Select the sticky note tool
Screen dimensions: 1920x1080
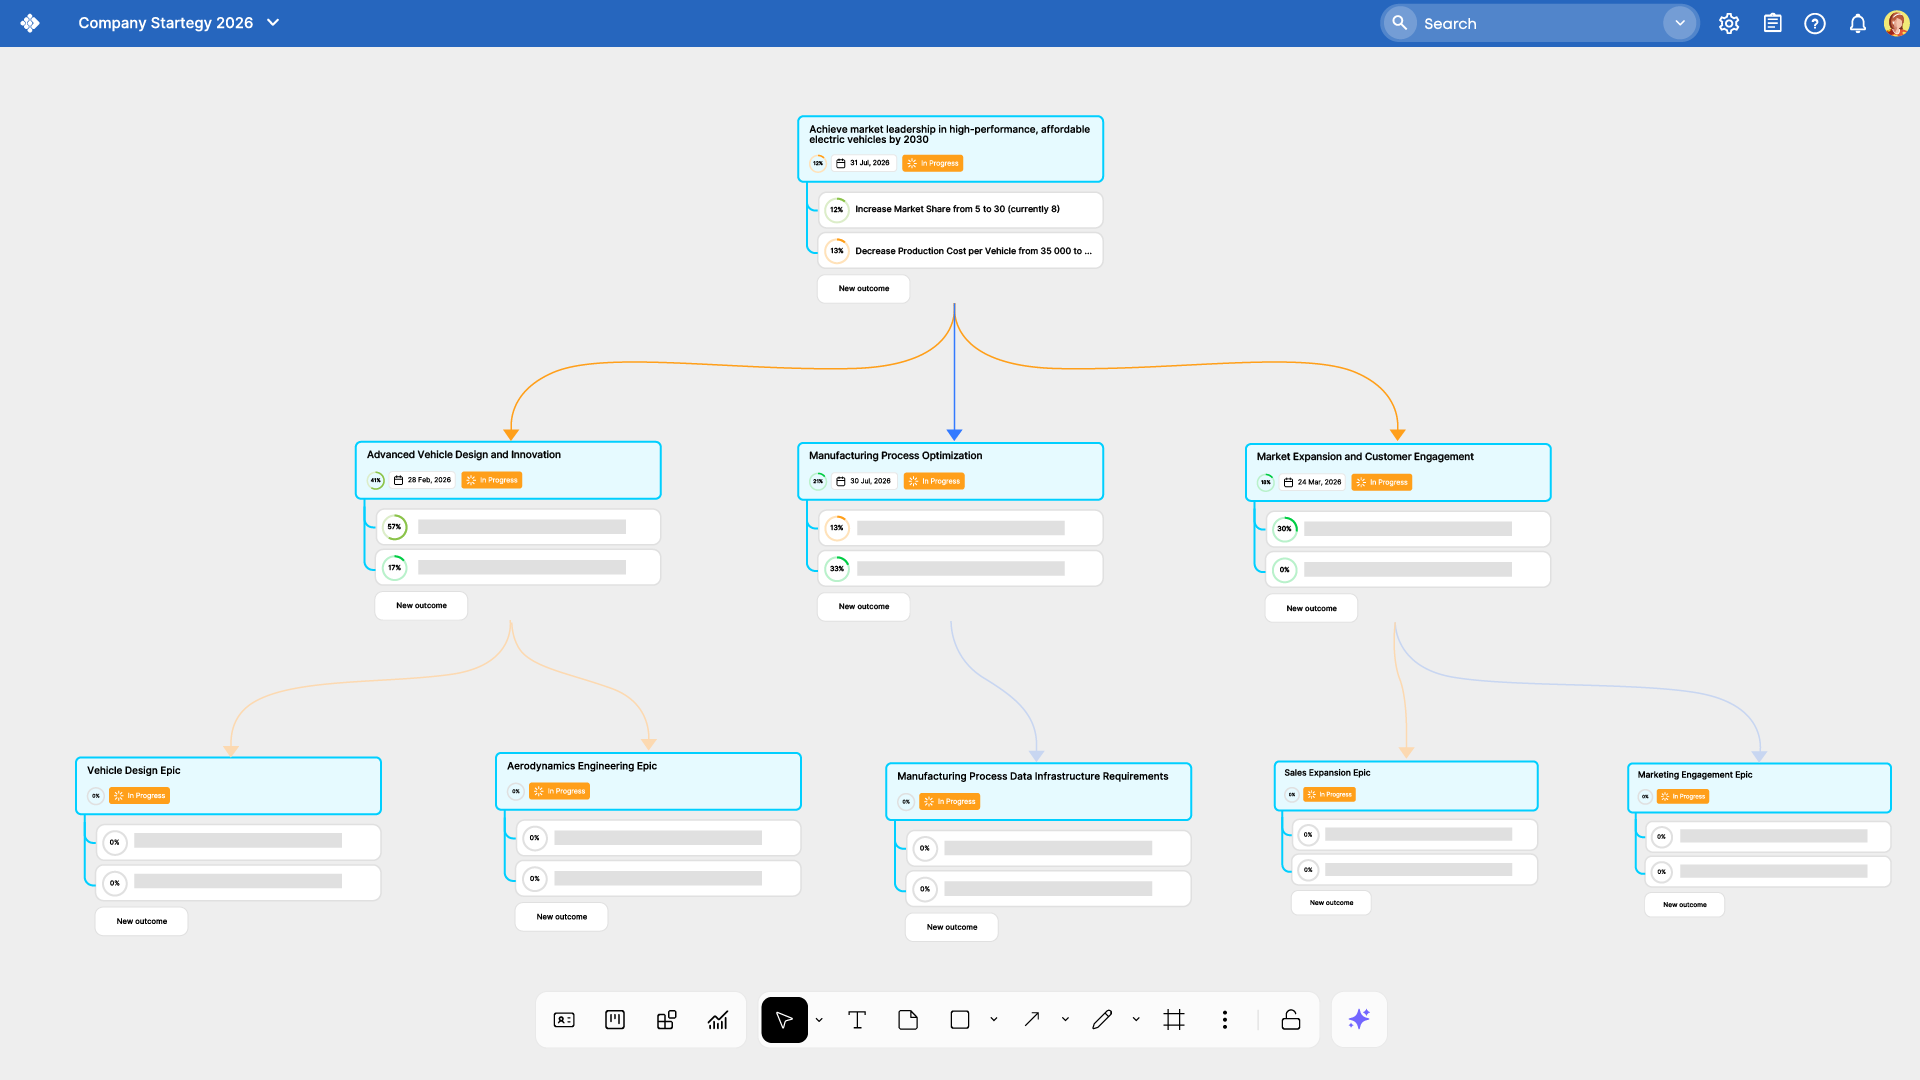[908, 1020]
